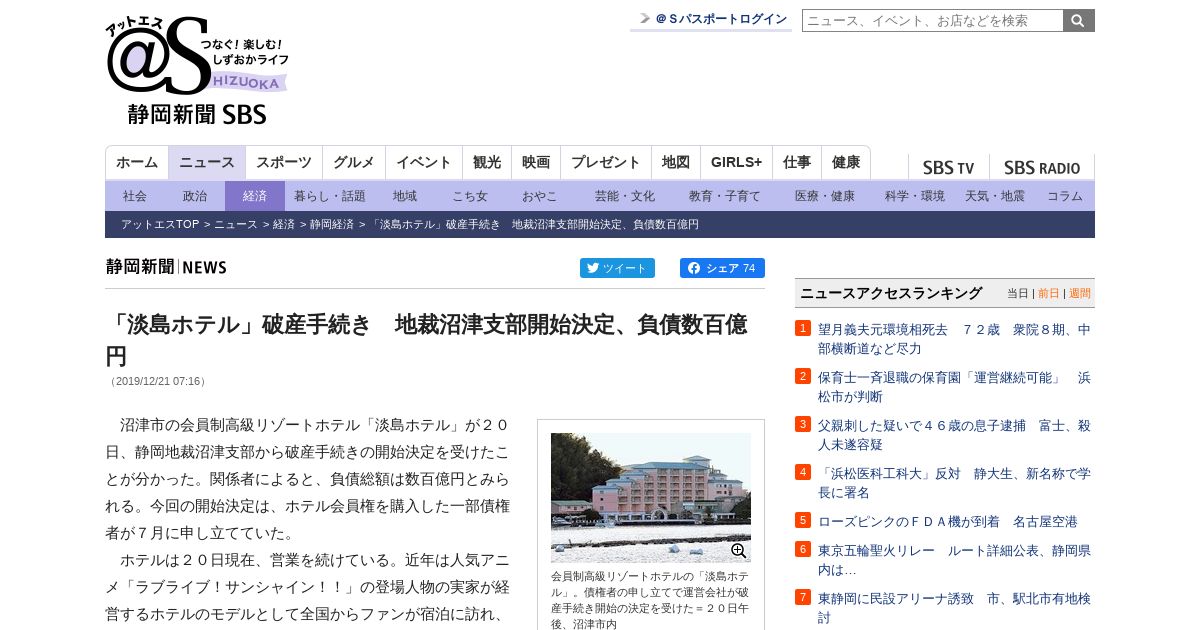Focus the news search input field
The width and height of the screenshot is (1200, 630).
coord(932,20)
